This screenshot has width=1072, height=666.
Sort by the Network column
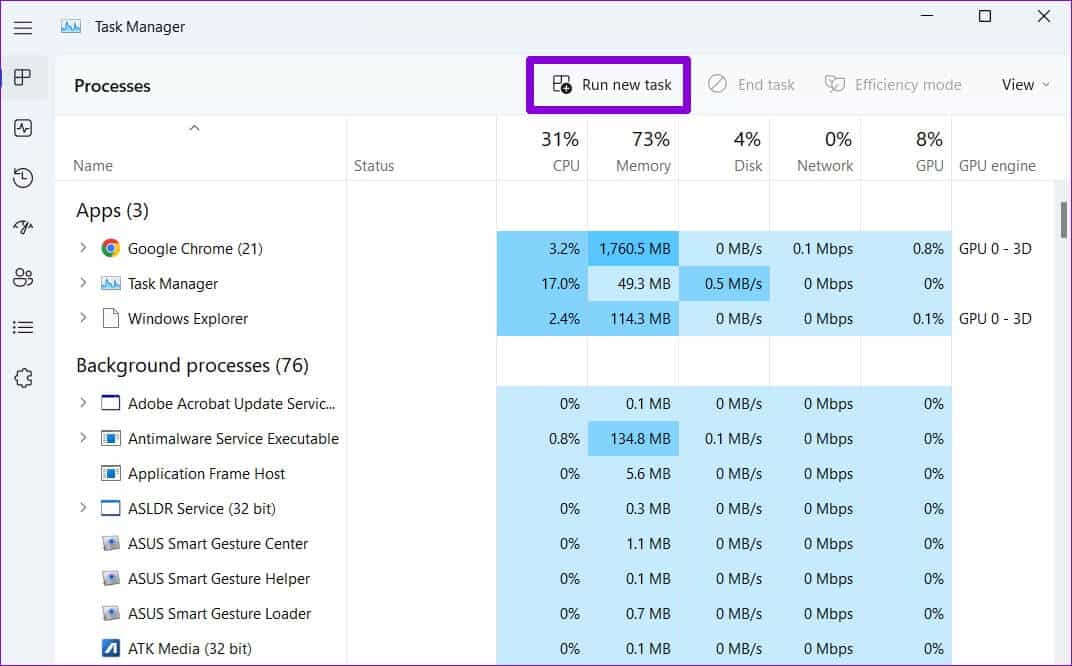(815, 150)
